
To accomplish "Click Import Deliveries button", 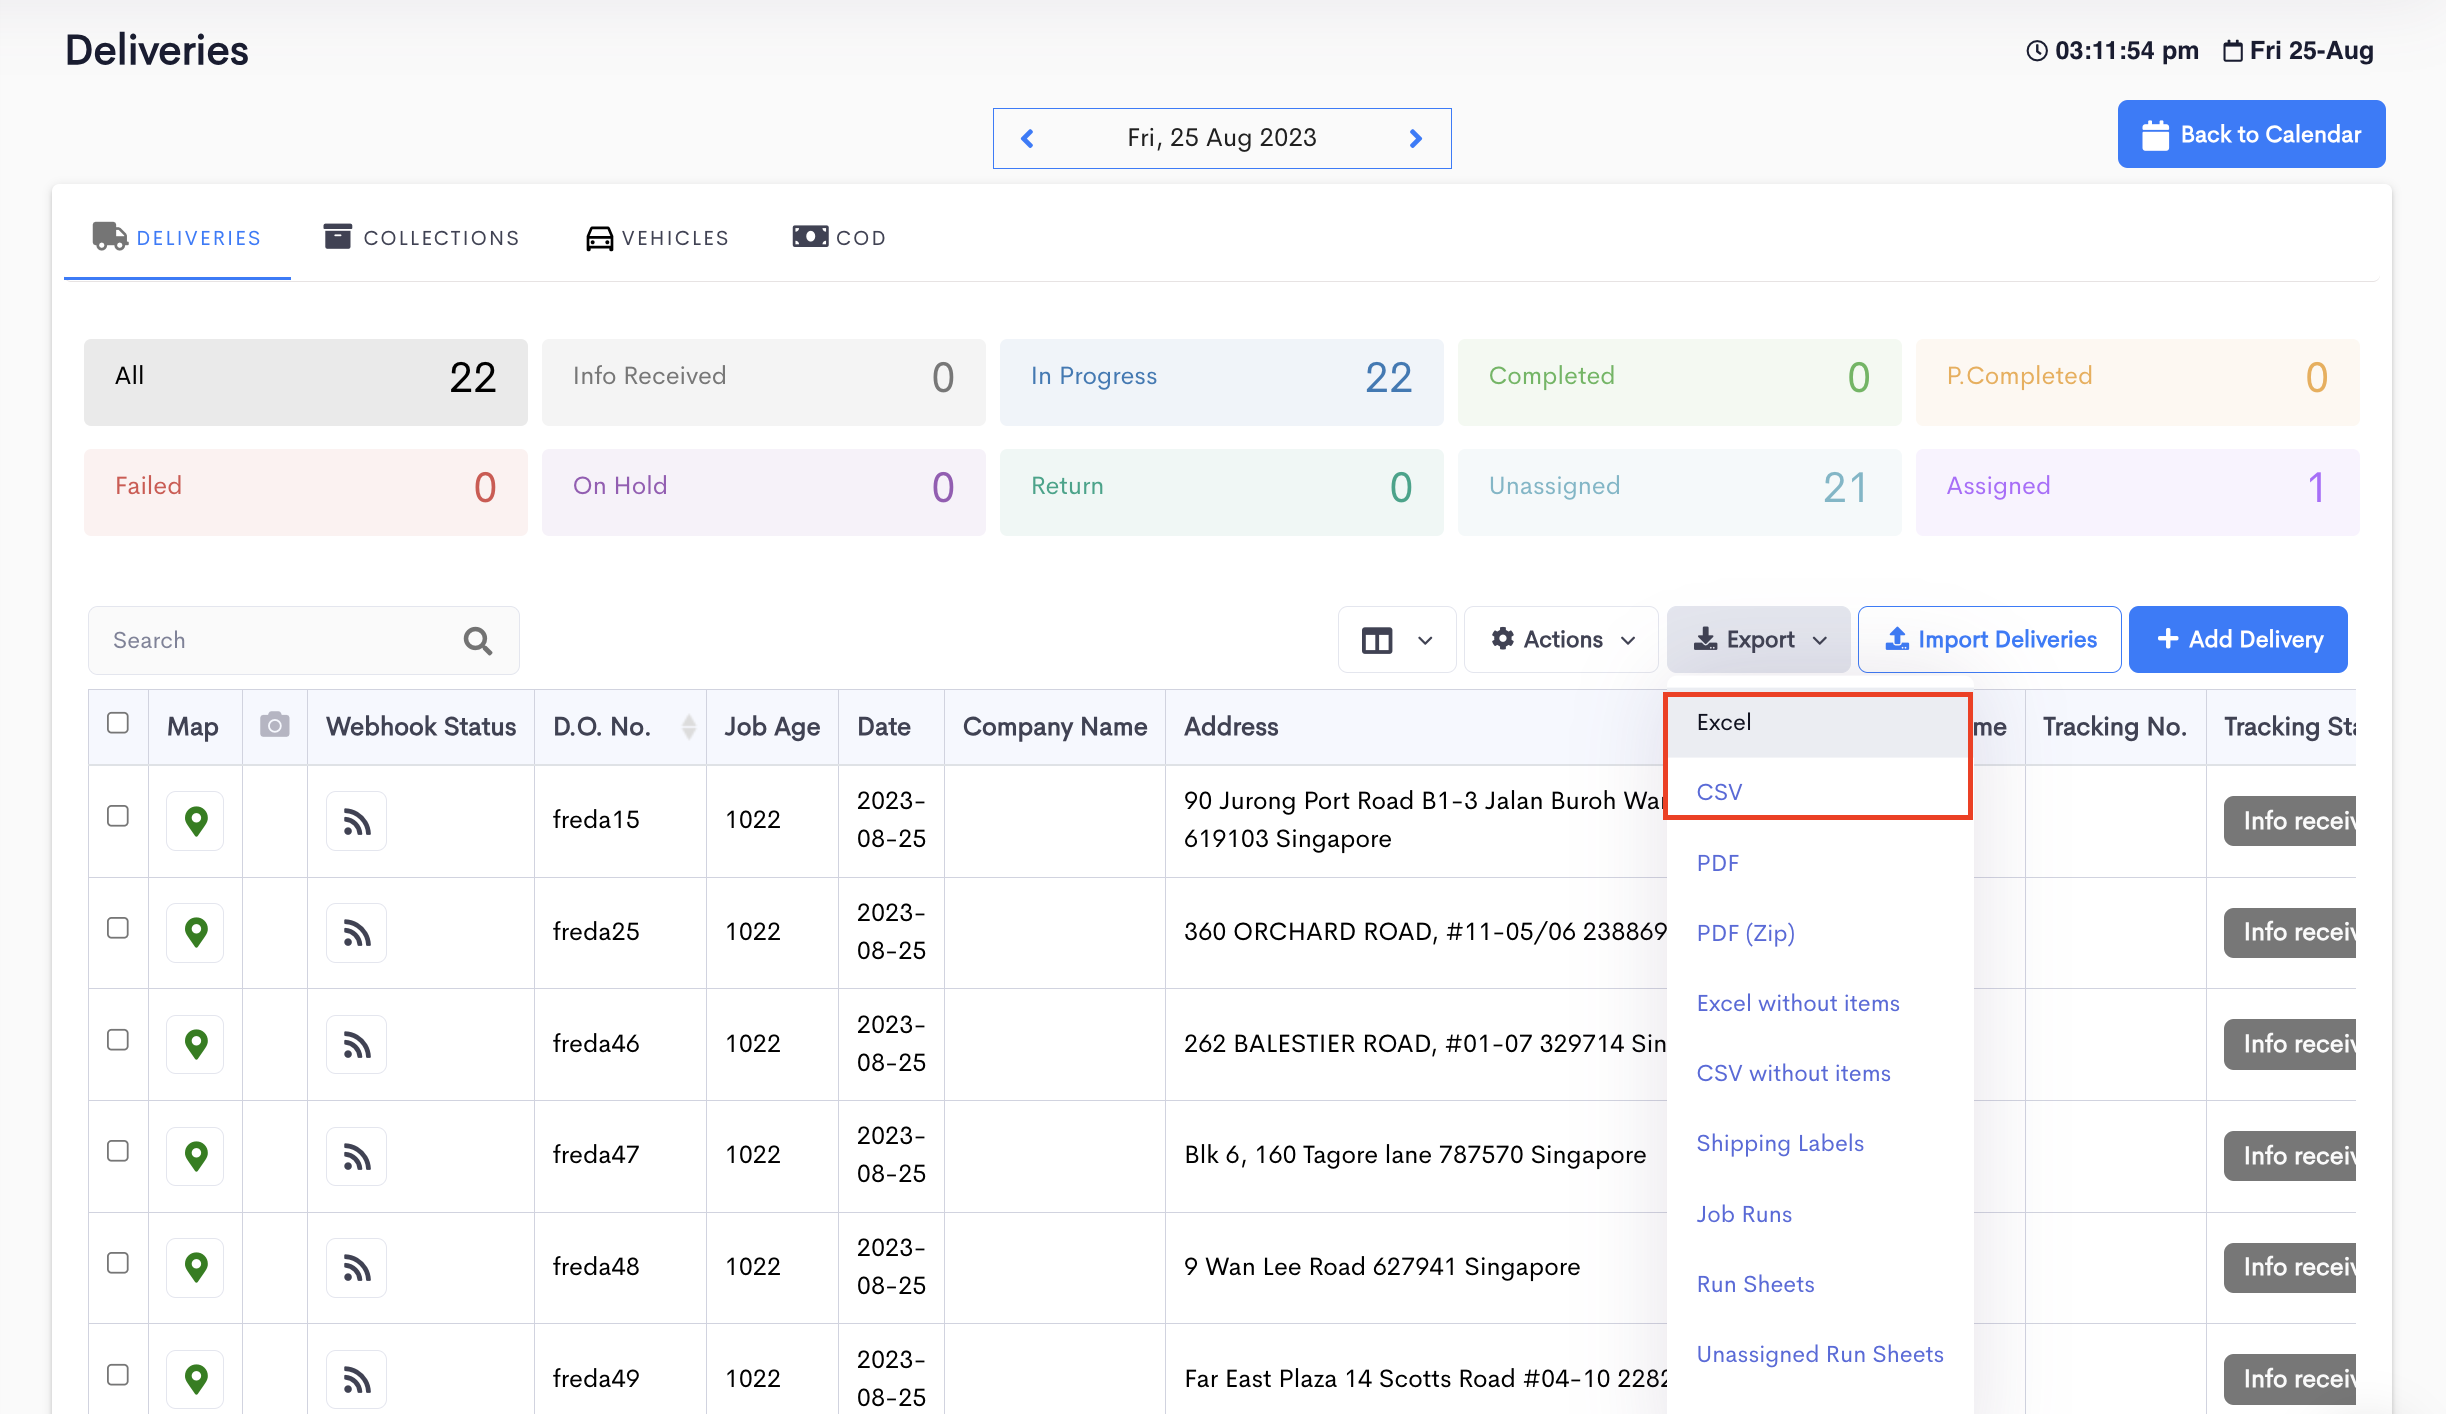I will click(x=1989, y=640).
